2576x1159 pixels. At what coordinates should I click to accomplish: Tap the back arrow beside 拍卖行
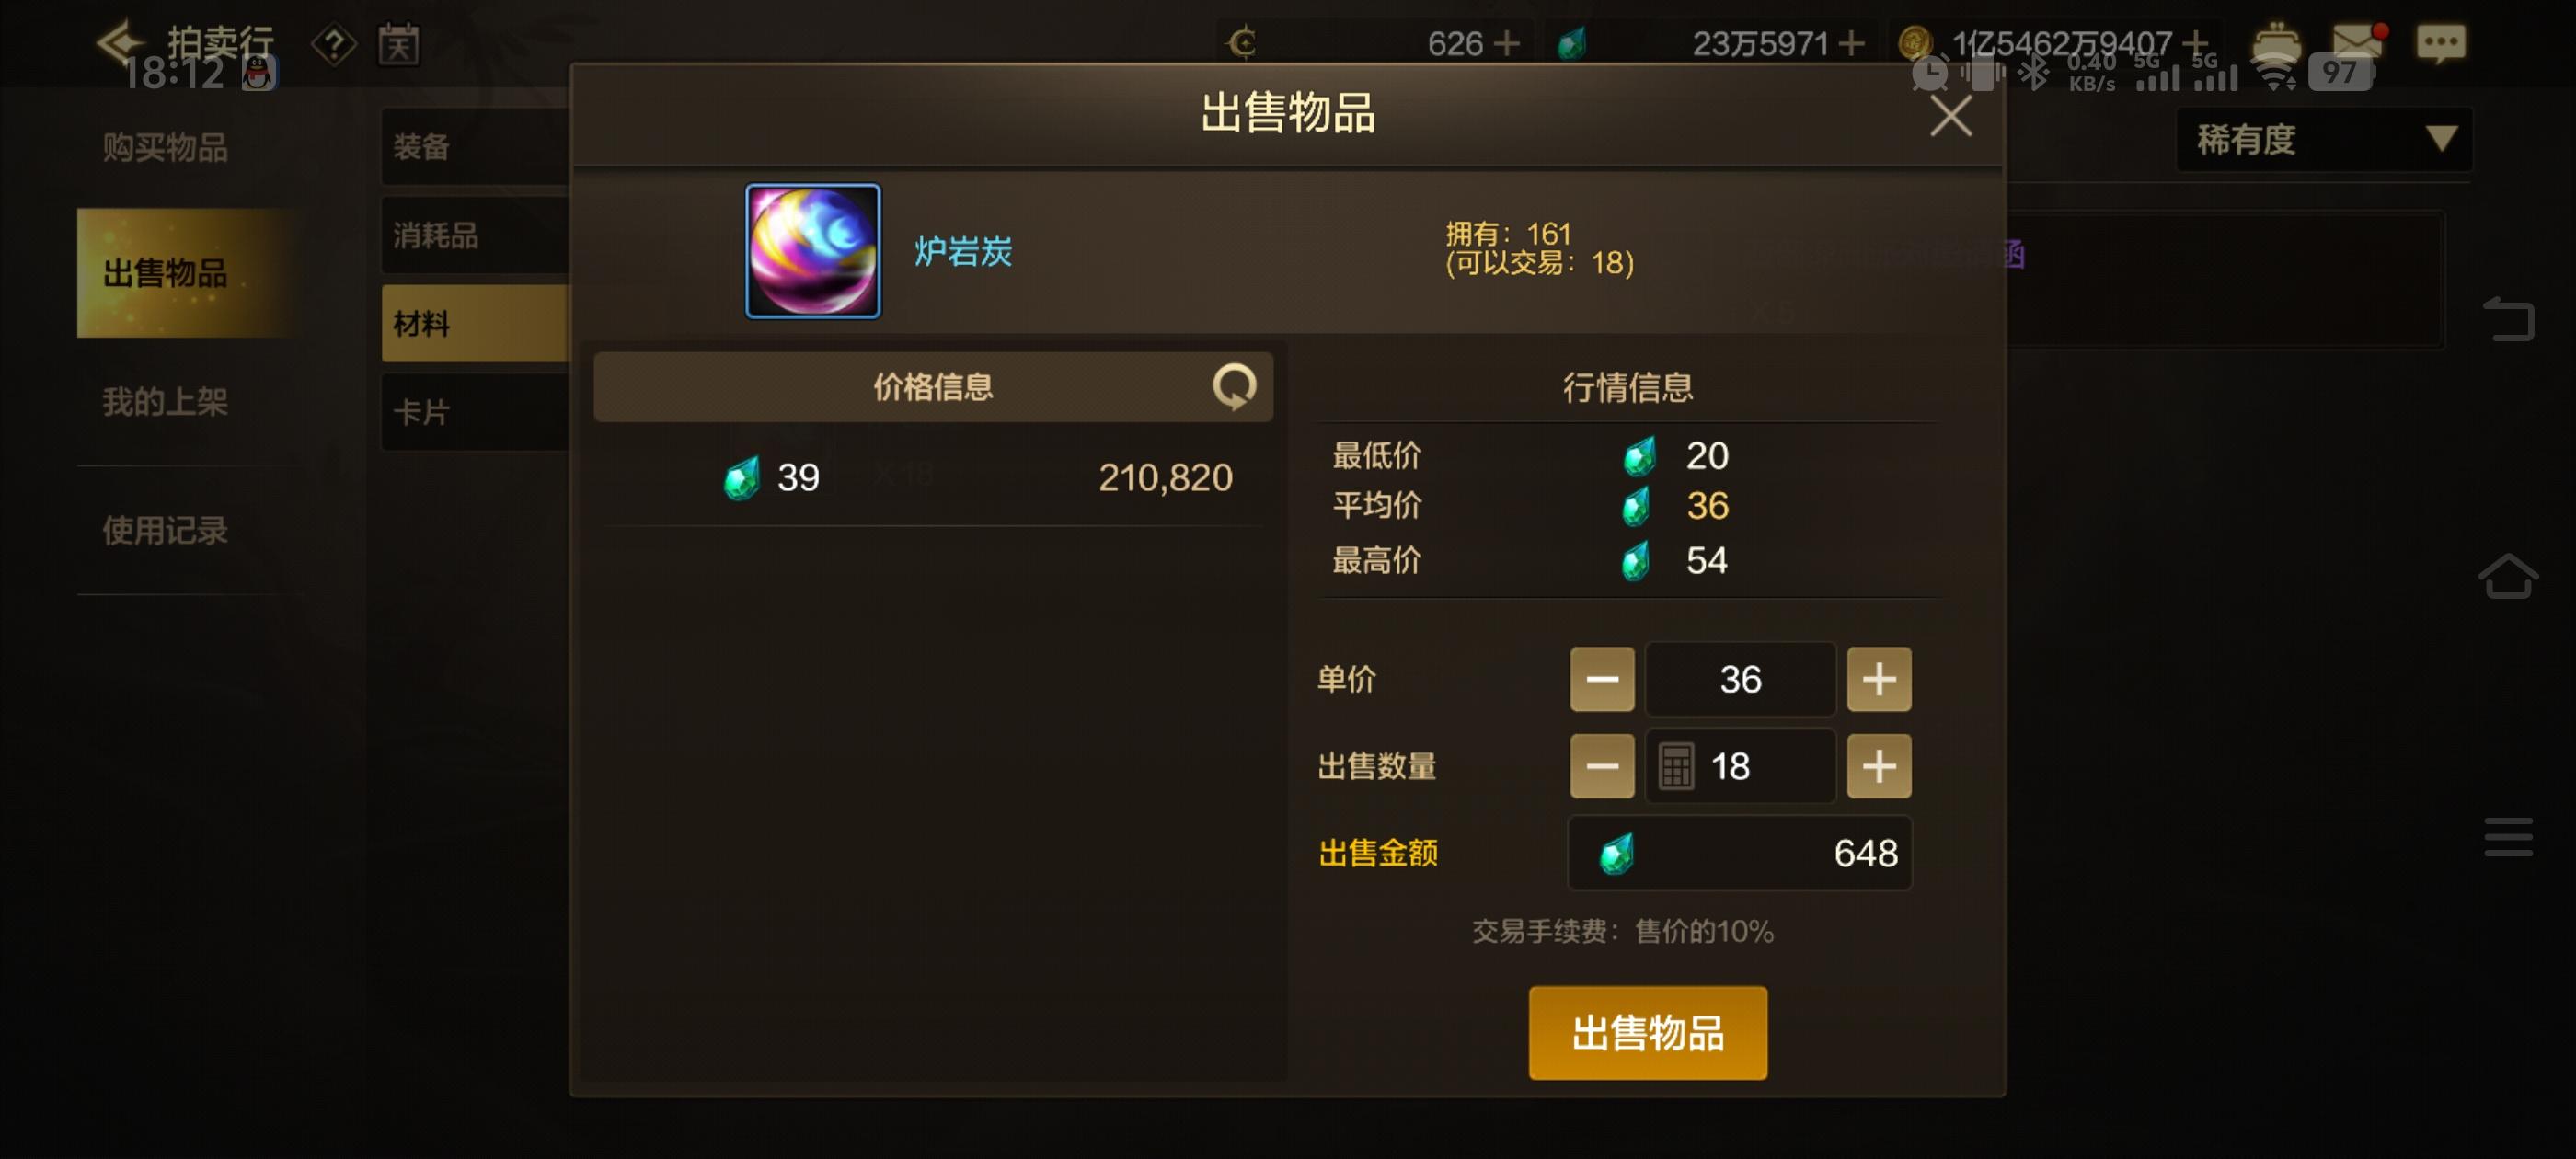[119, 42]
